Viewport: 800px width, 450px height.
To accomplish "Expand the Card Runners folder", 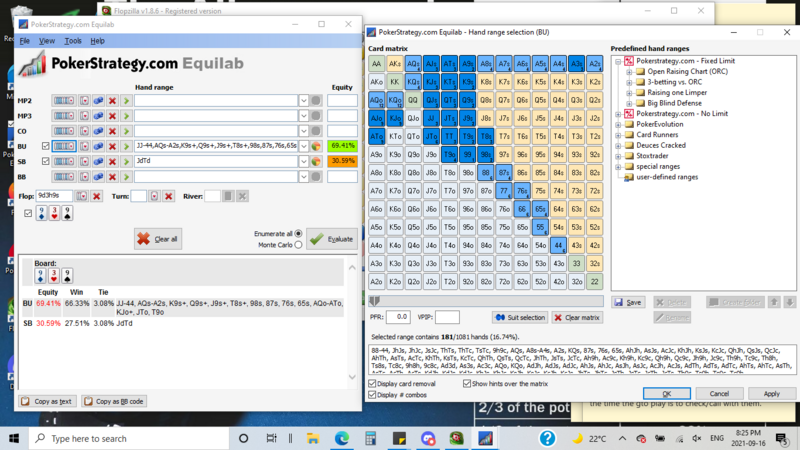I will 618,135.
